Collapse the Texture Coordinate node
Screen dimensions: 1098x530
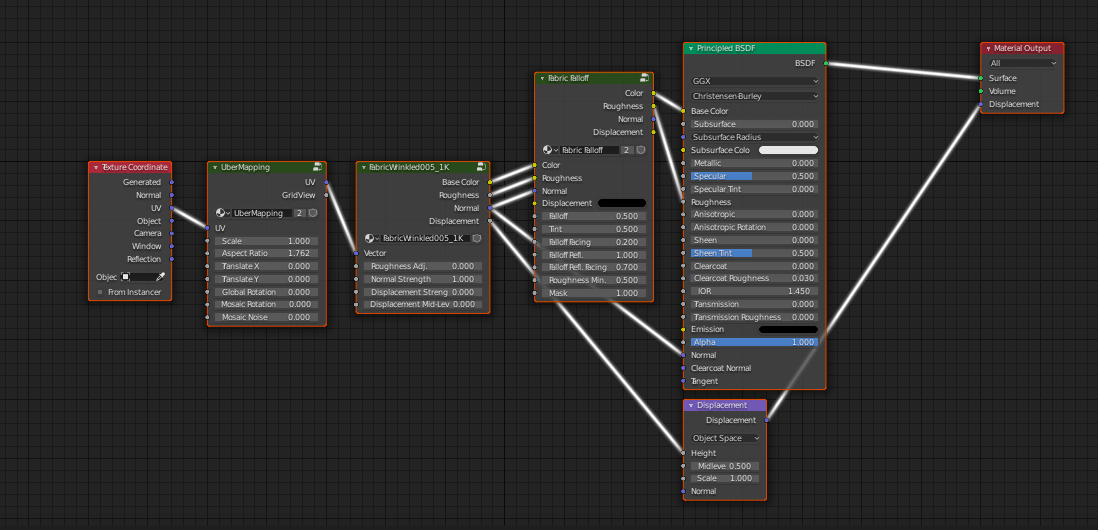point(96,168)
